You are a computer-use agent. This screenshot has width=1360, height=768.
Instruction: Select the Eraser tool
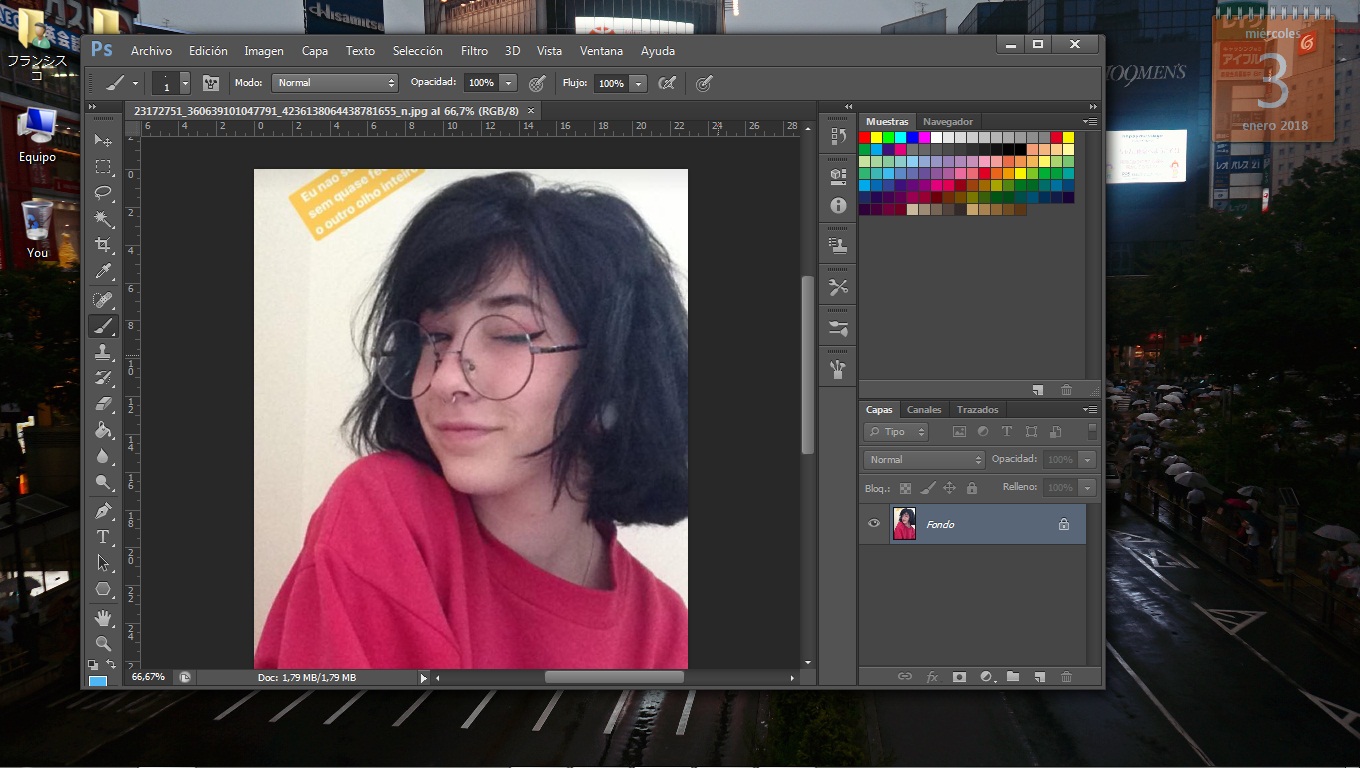click(103, 404)
